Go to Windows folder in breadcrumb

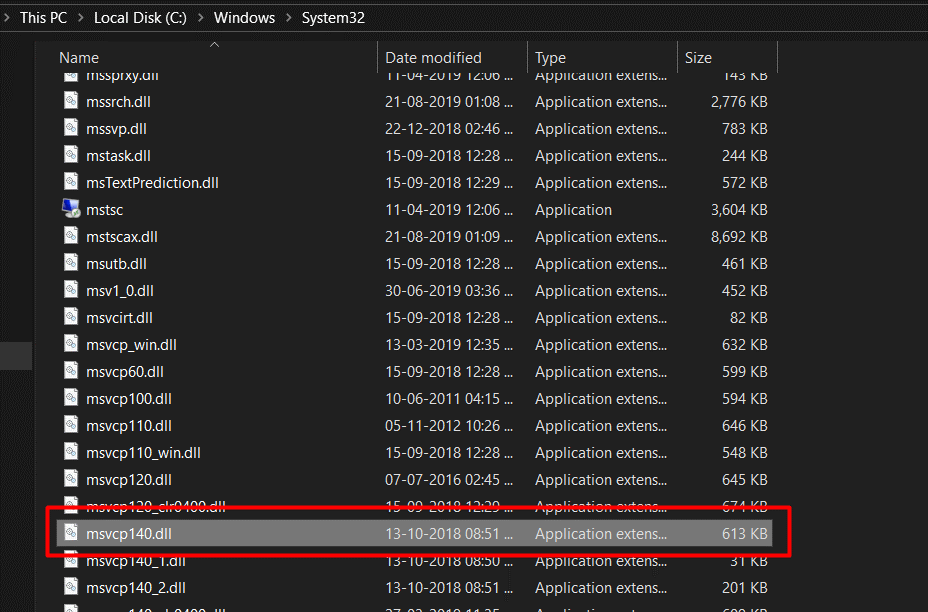(x=244, y=18)
